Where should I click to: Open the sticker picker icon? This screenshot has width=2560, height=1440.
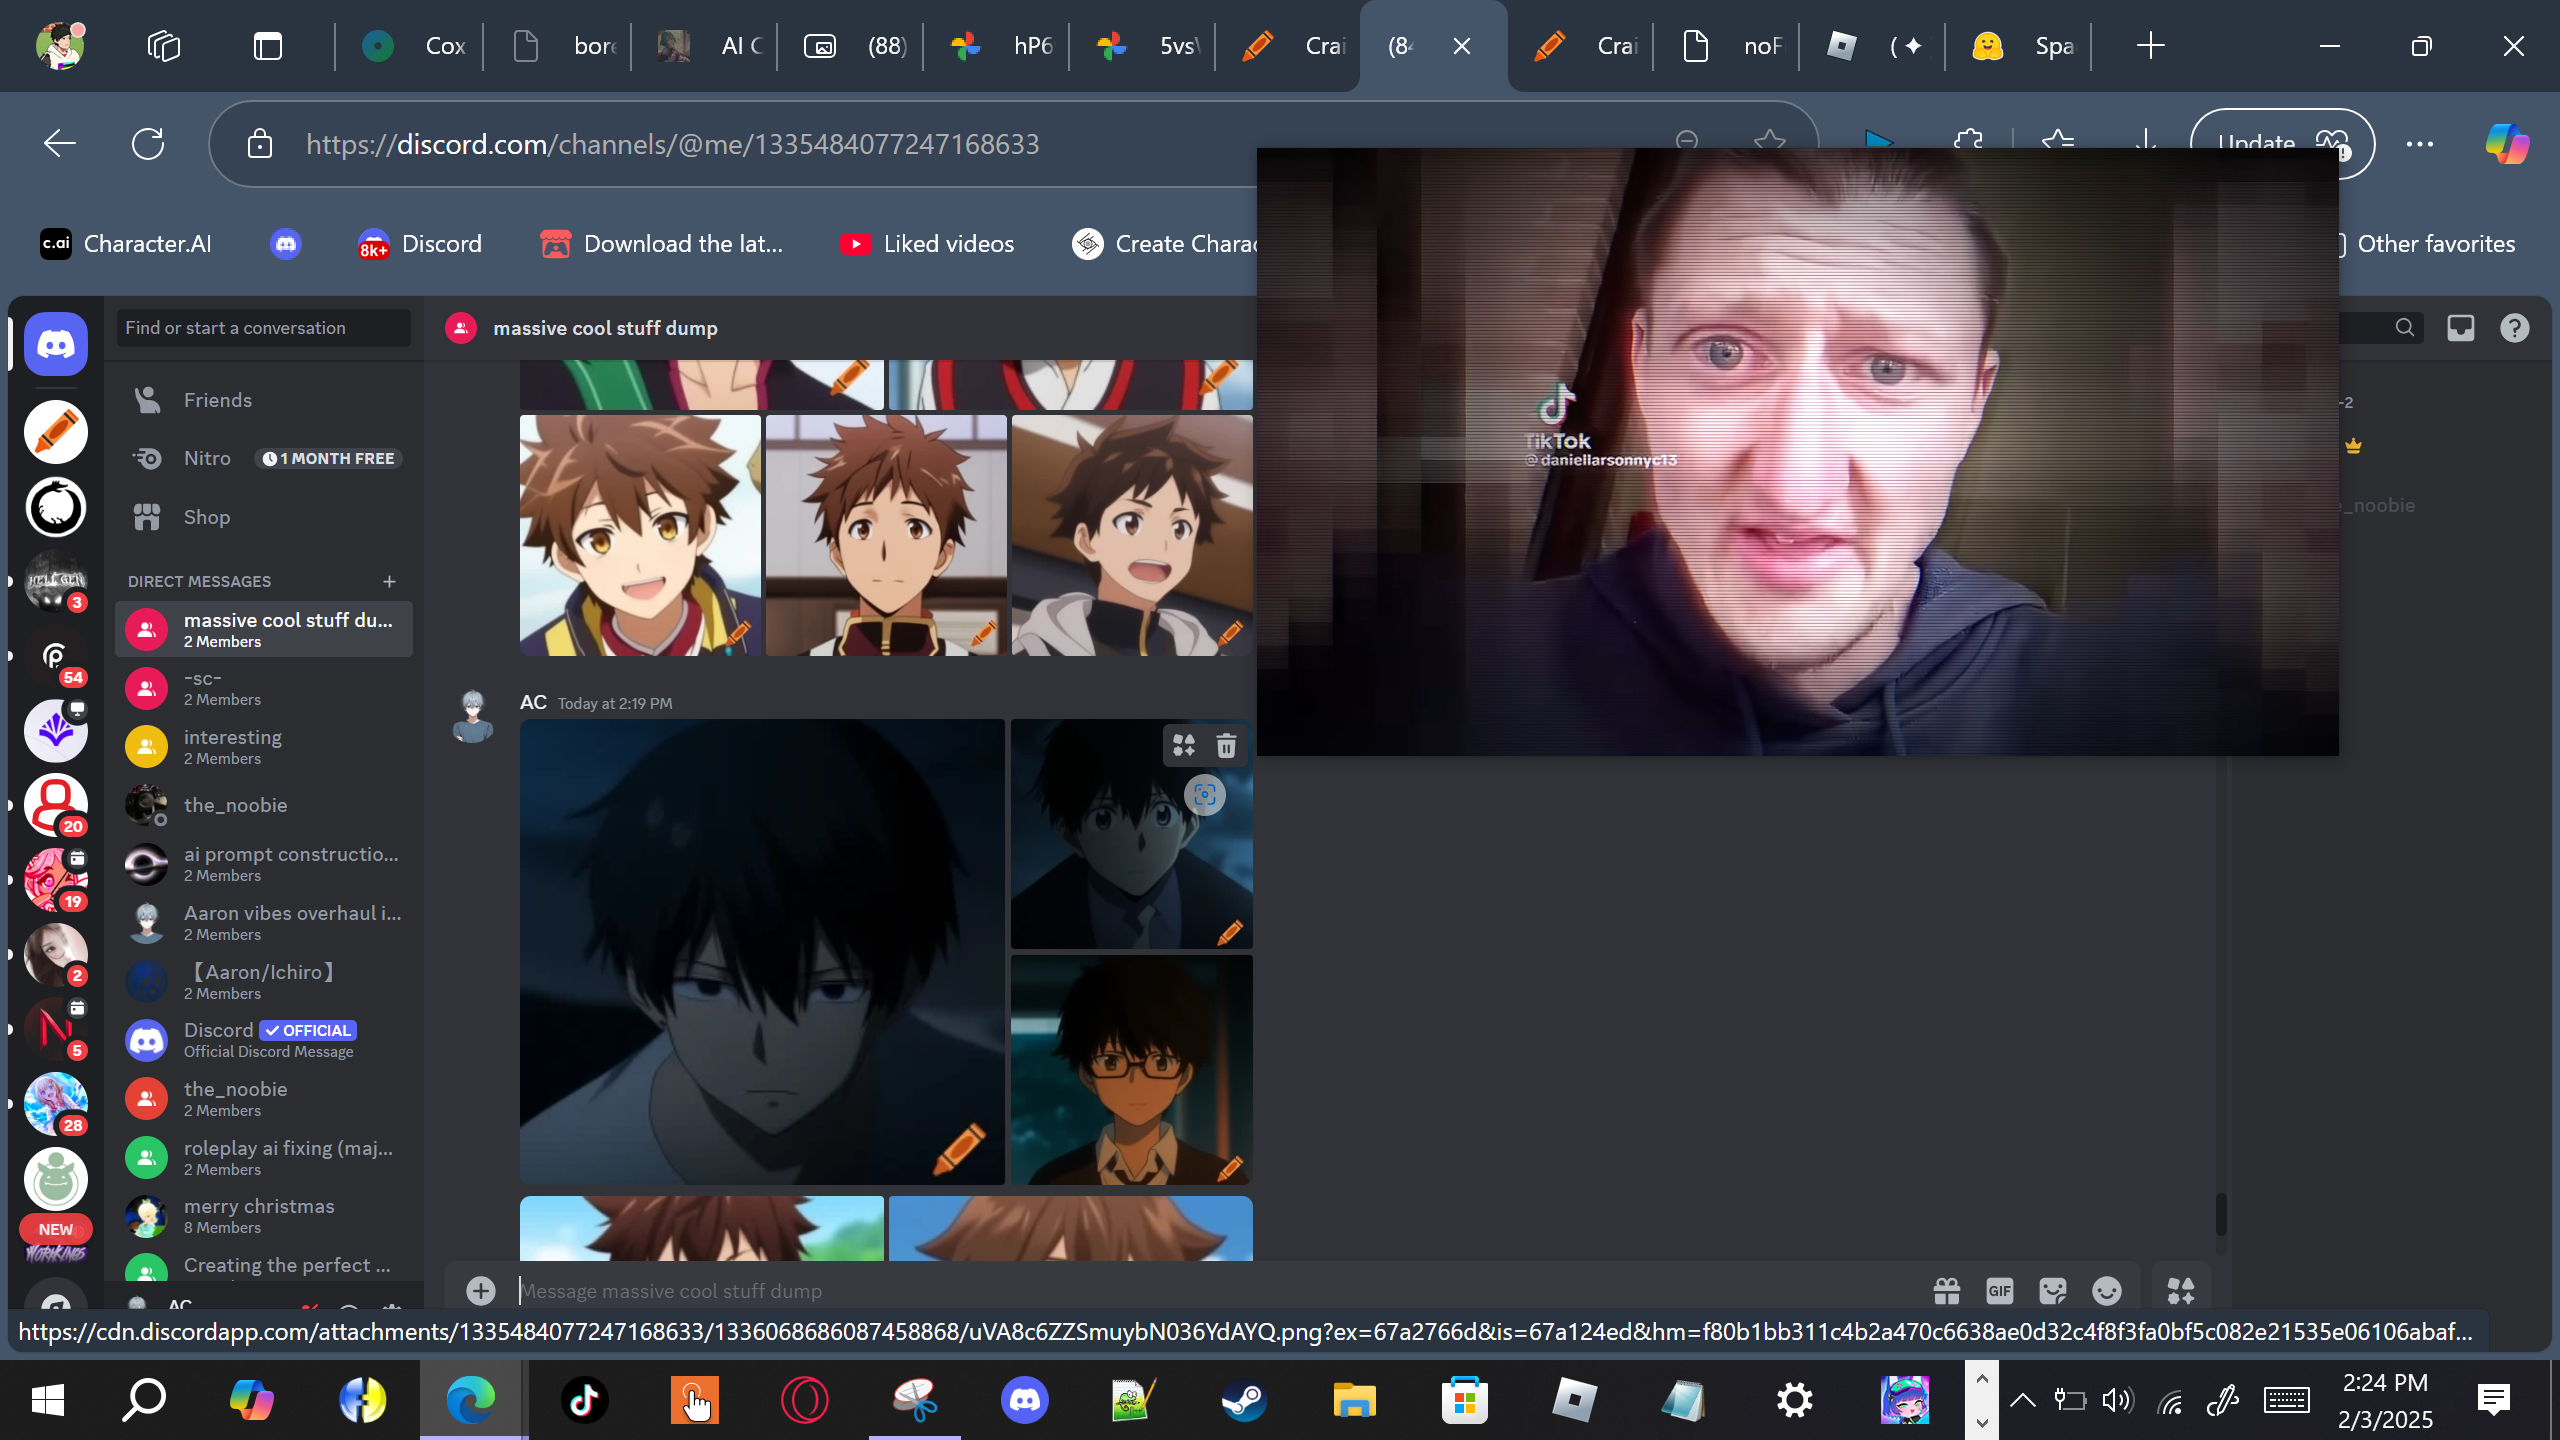click(x=2053, y=1291)
